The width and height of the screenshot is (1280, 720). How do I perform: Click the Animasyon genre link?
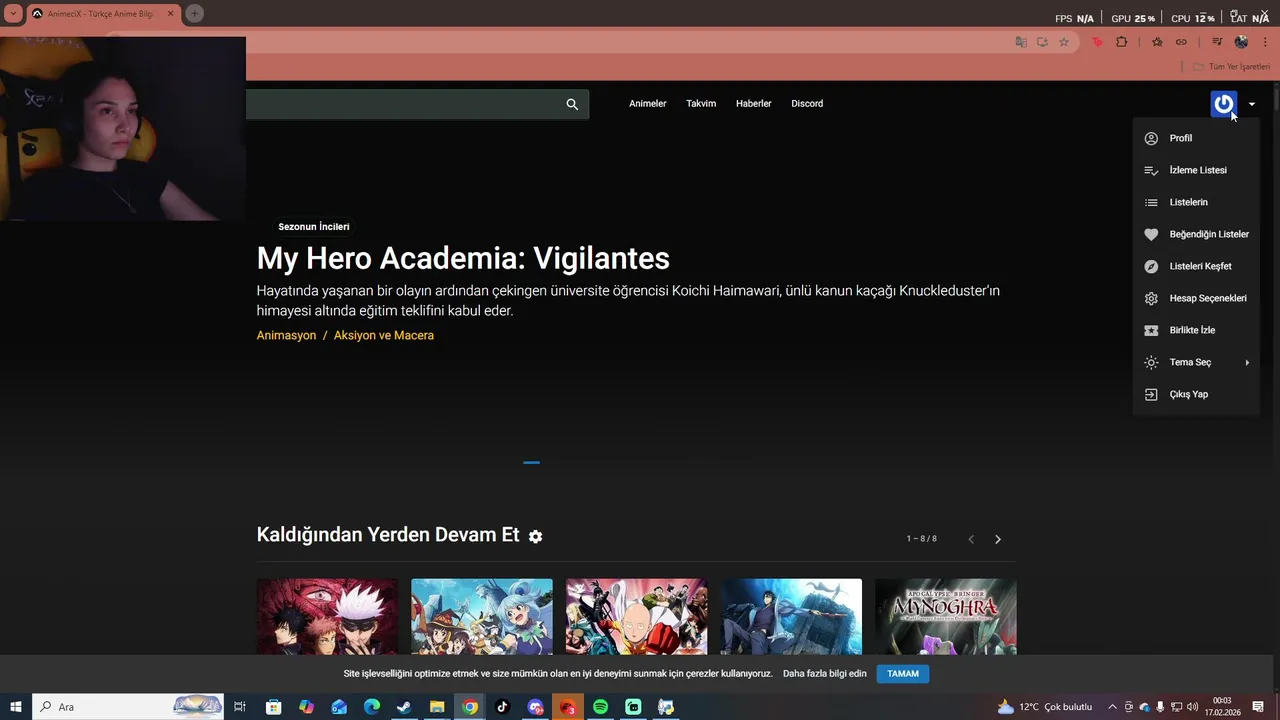(286, 335)
